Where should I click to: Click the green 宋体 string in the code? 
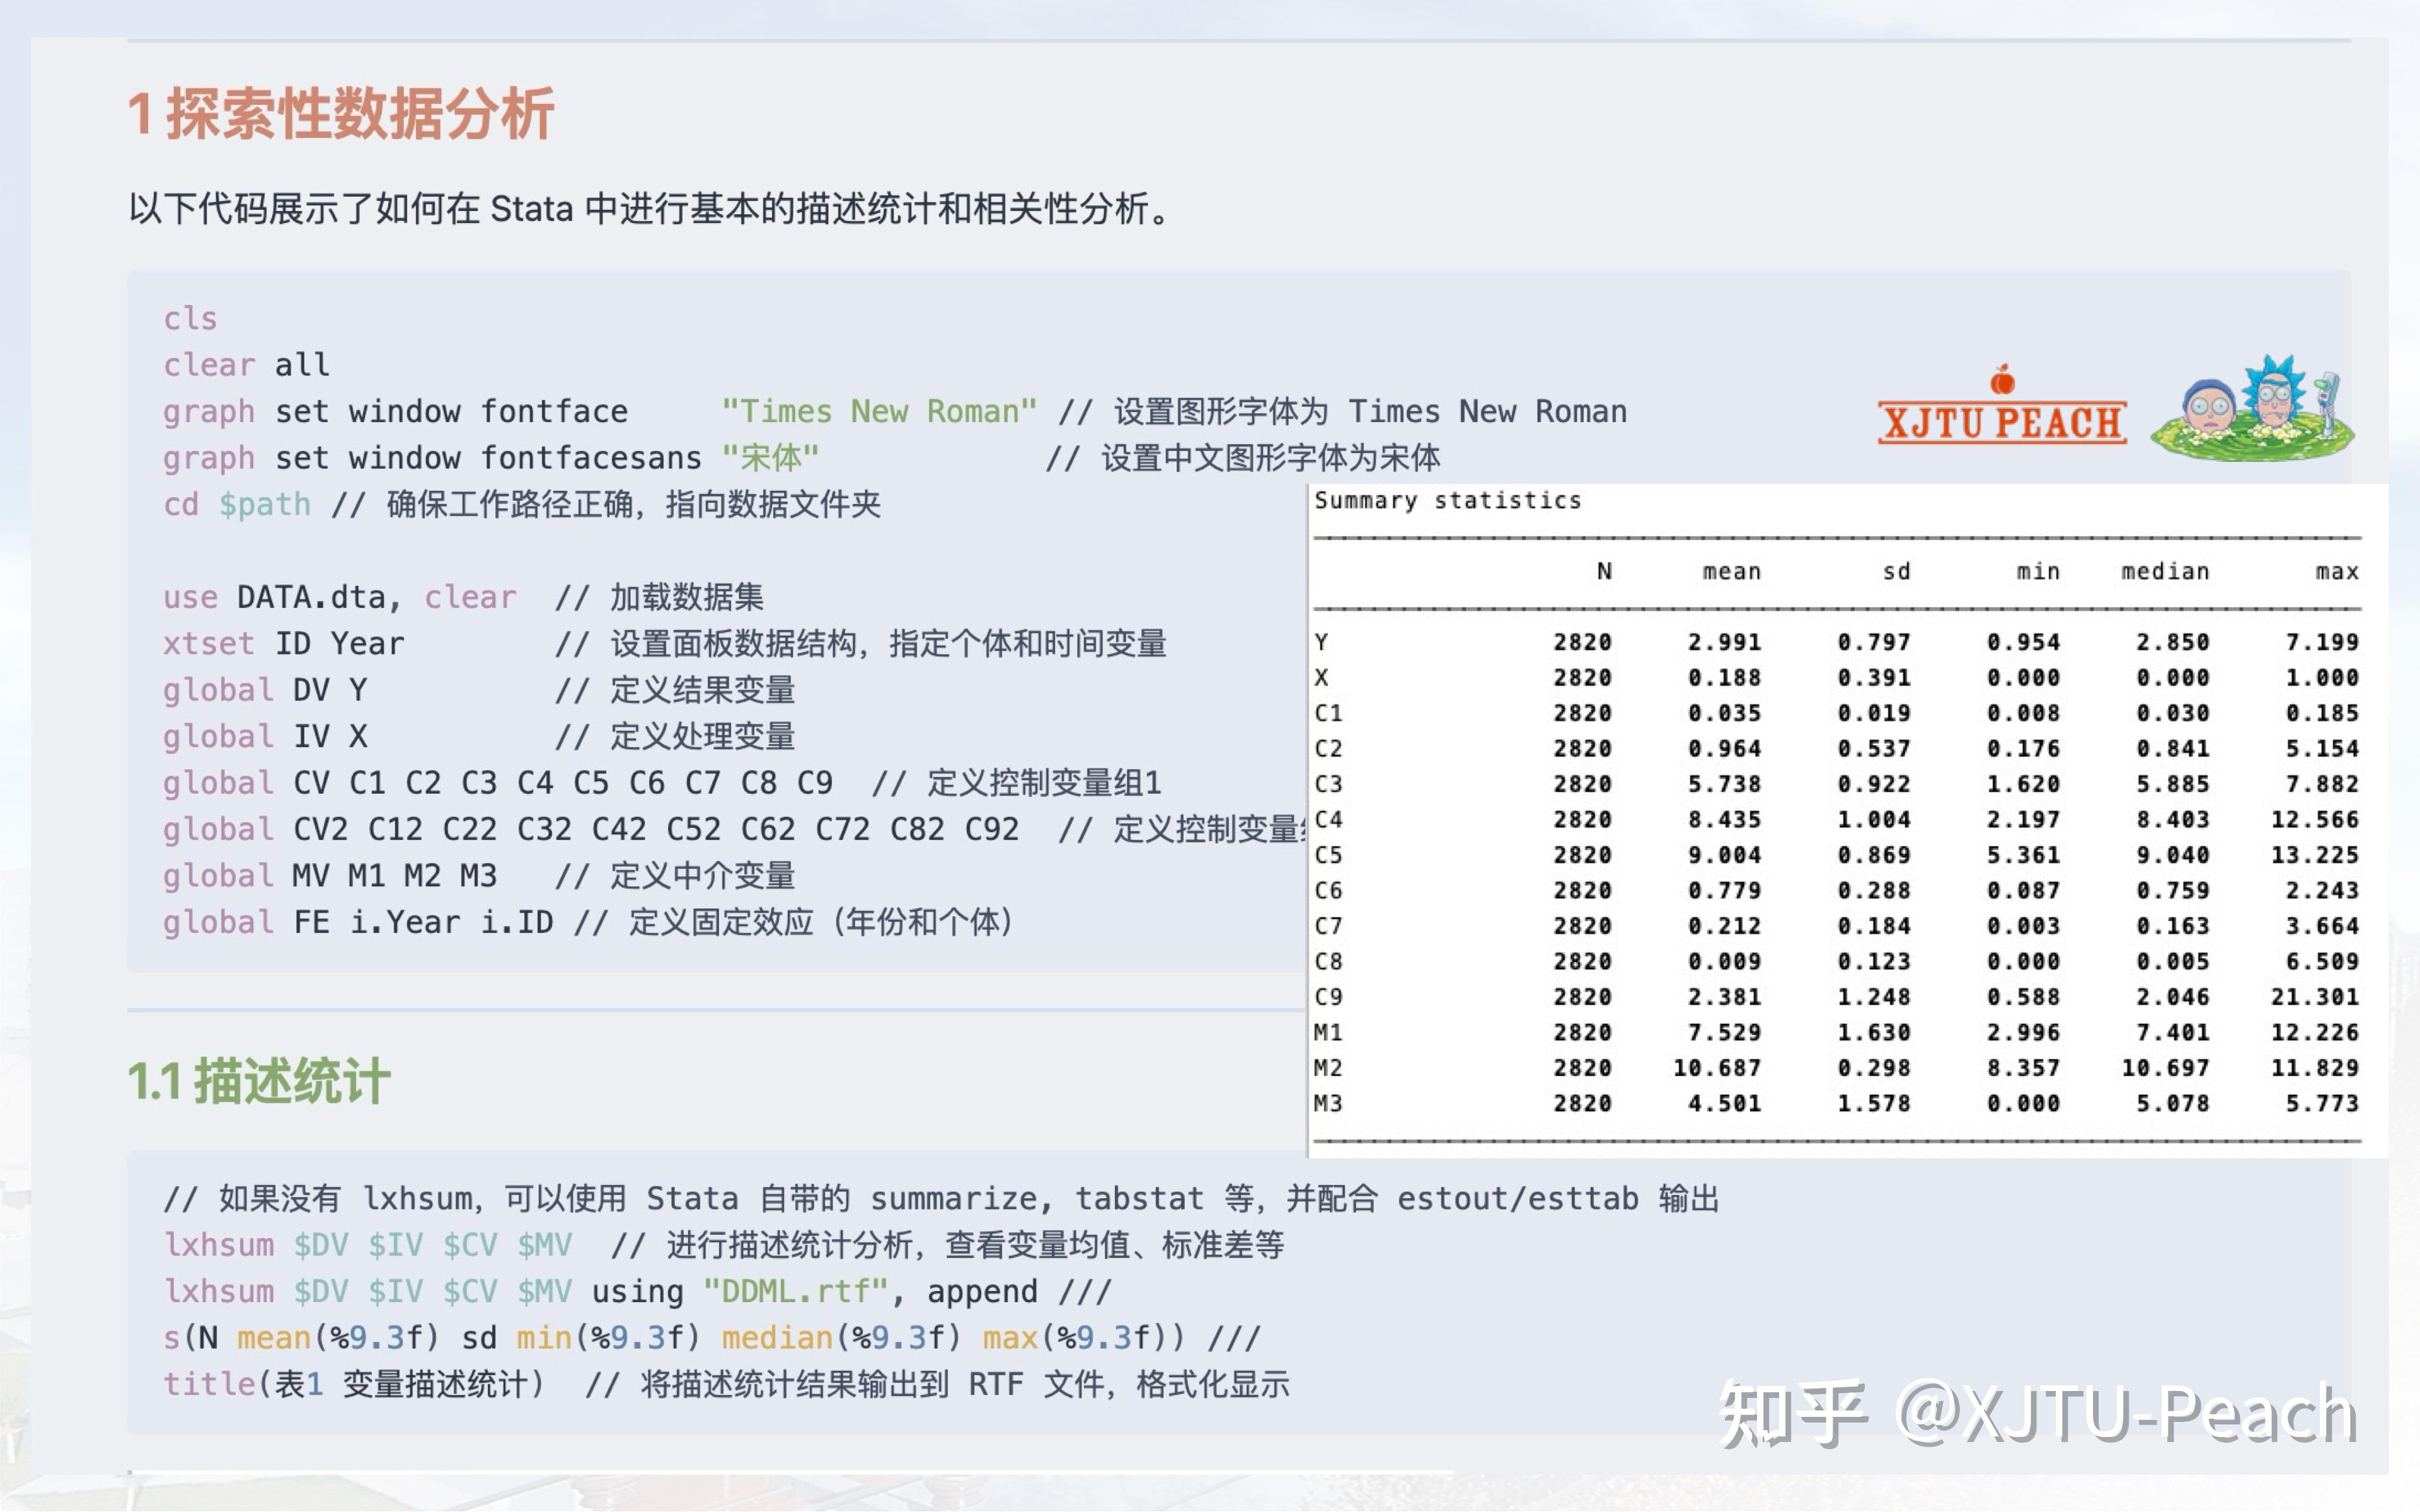click(770, 458)
